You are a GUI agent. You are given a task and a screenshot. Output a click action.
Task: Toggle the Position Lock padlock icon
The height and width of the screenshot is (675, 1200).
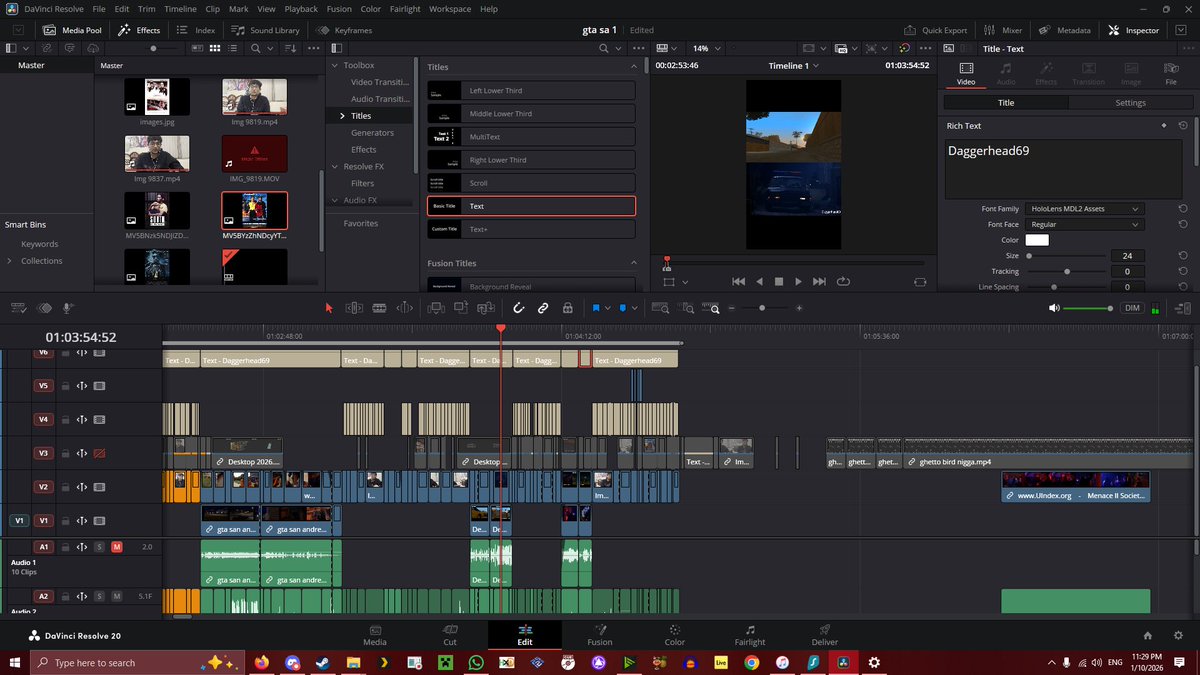(568, 308)
